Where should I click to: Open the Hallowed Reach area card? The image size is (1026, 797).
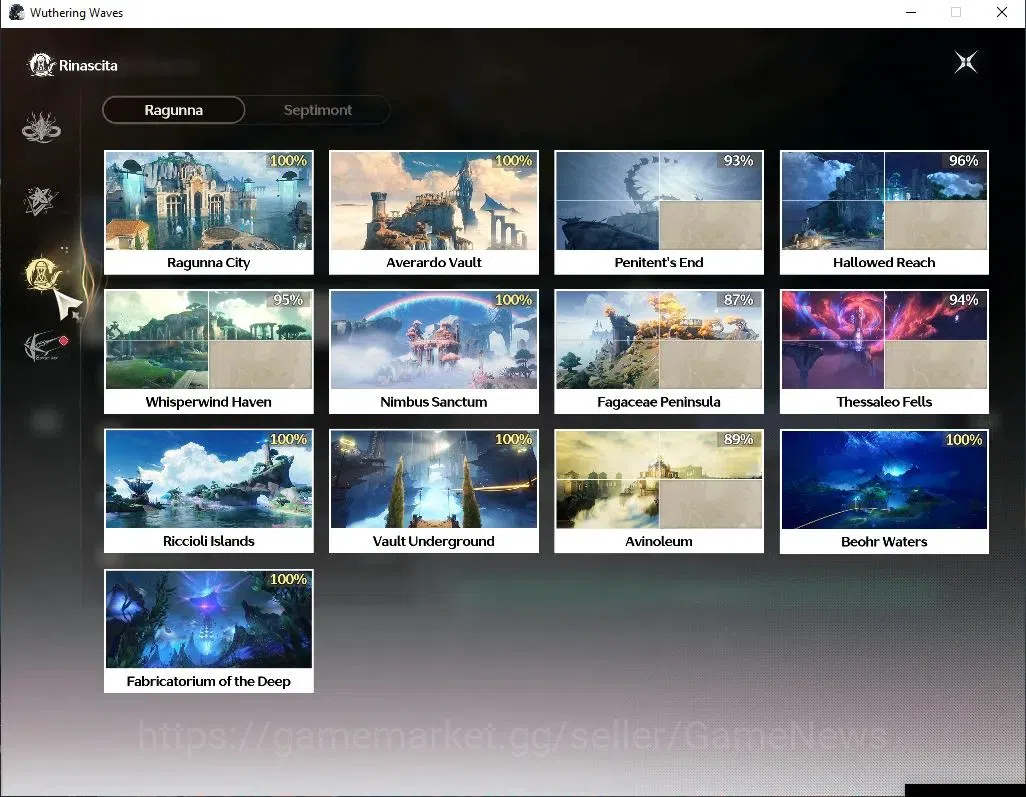(884, 212)
